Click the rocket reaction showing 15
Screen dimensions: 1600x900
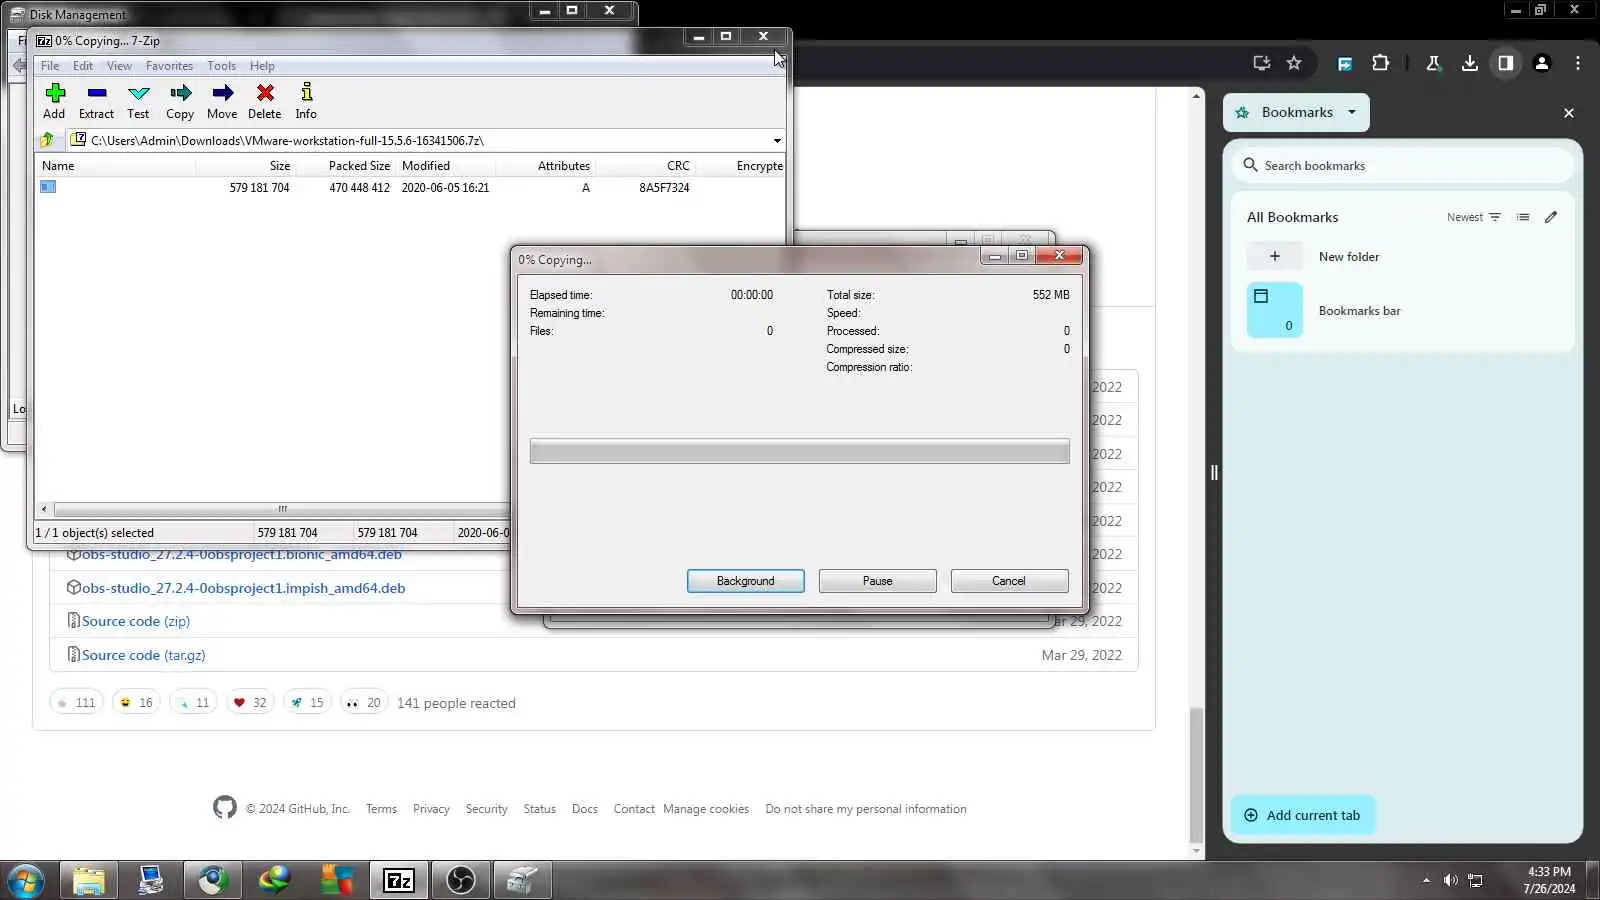pos(307,703)
